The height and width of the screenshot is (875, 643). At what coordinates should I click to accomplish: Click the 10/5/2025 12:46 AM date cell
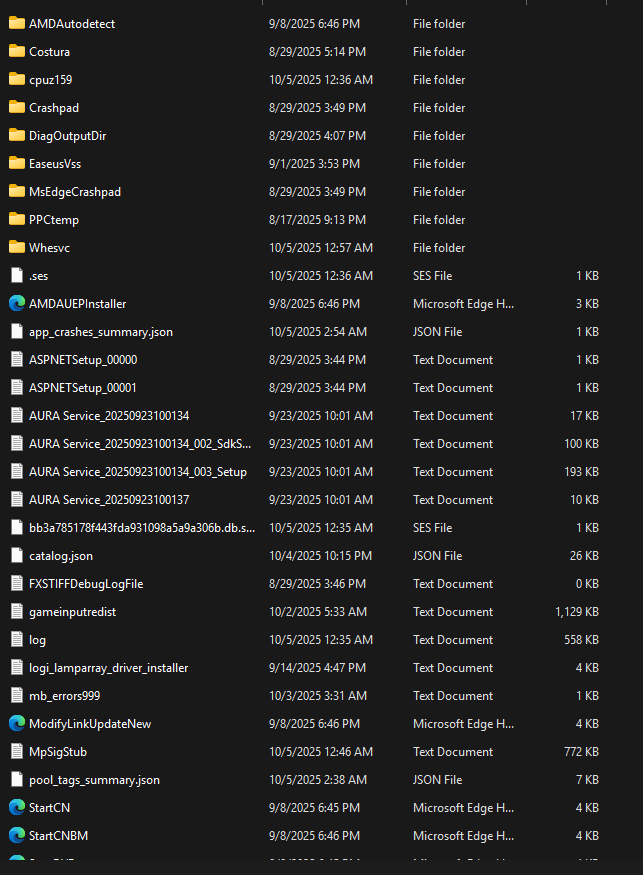click(321, 752)
